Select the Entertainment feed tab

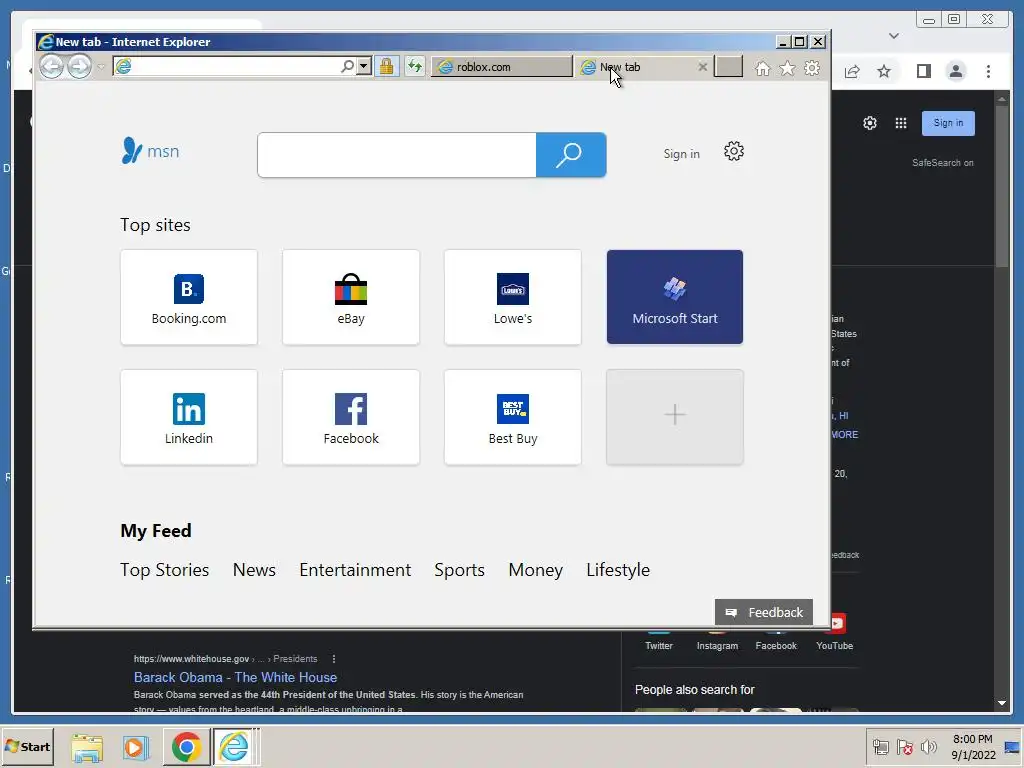point(355,570)
